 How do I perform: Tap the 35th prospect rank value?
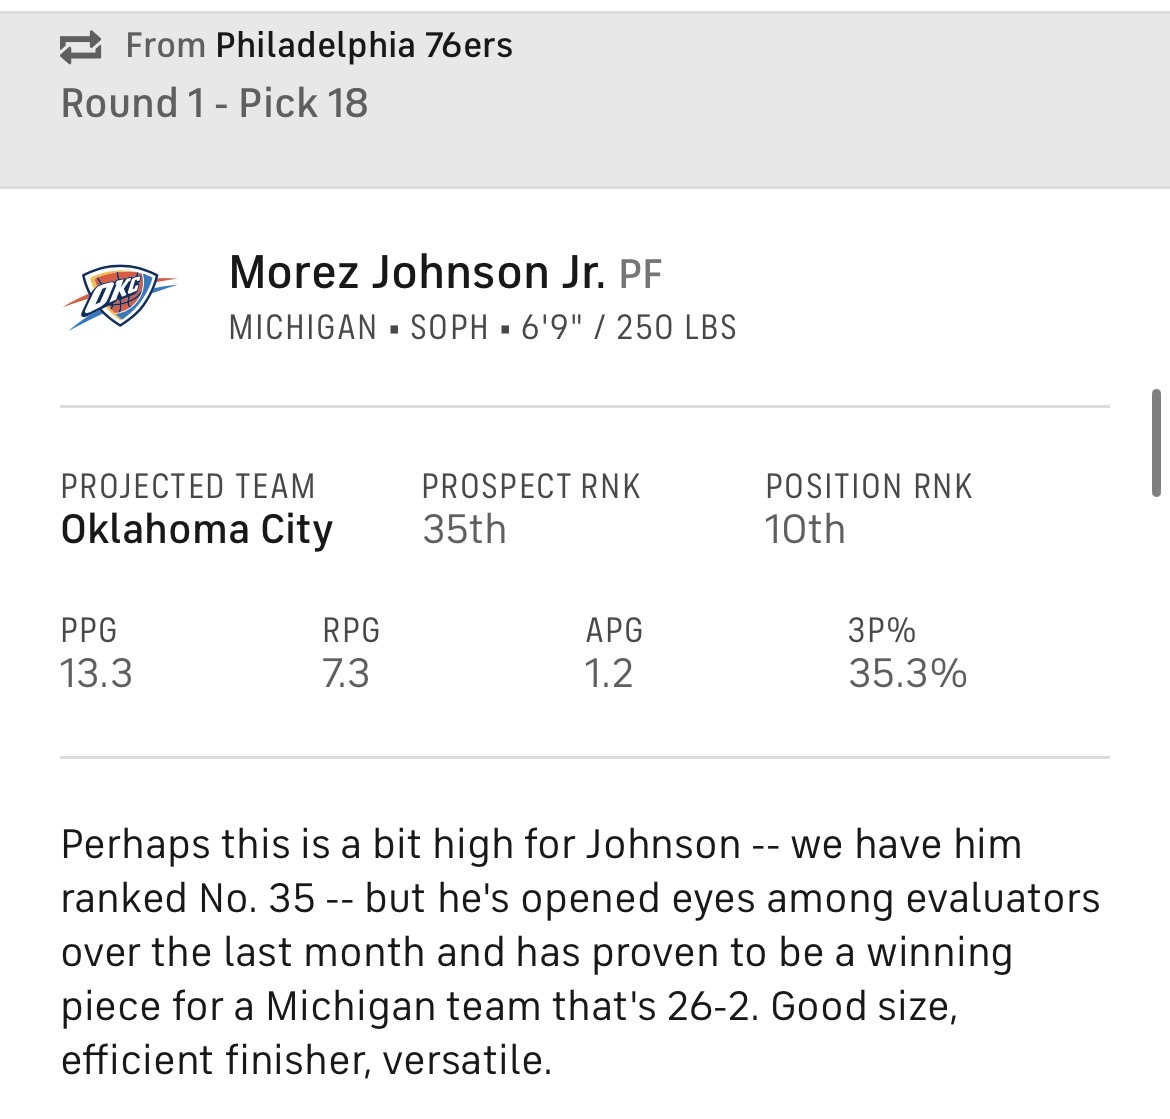point(464,529)
